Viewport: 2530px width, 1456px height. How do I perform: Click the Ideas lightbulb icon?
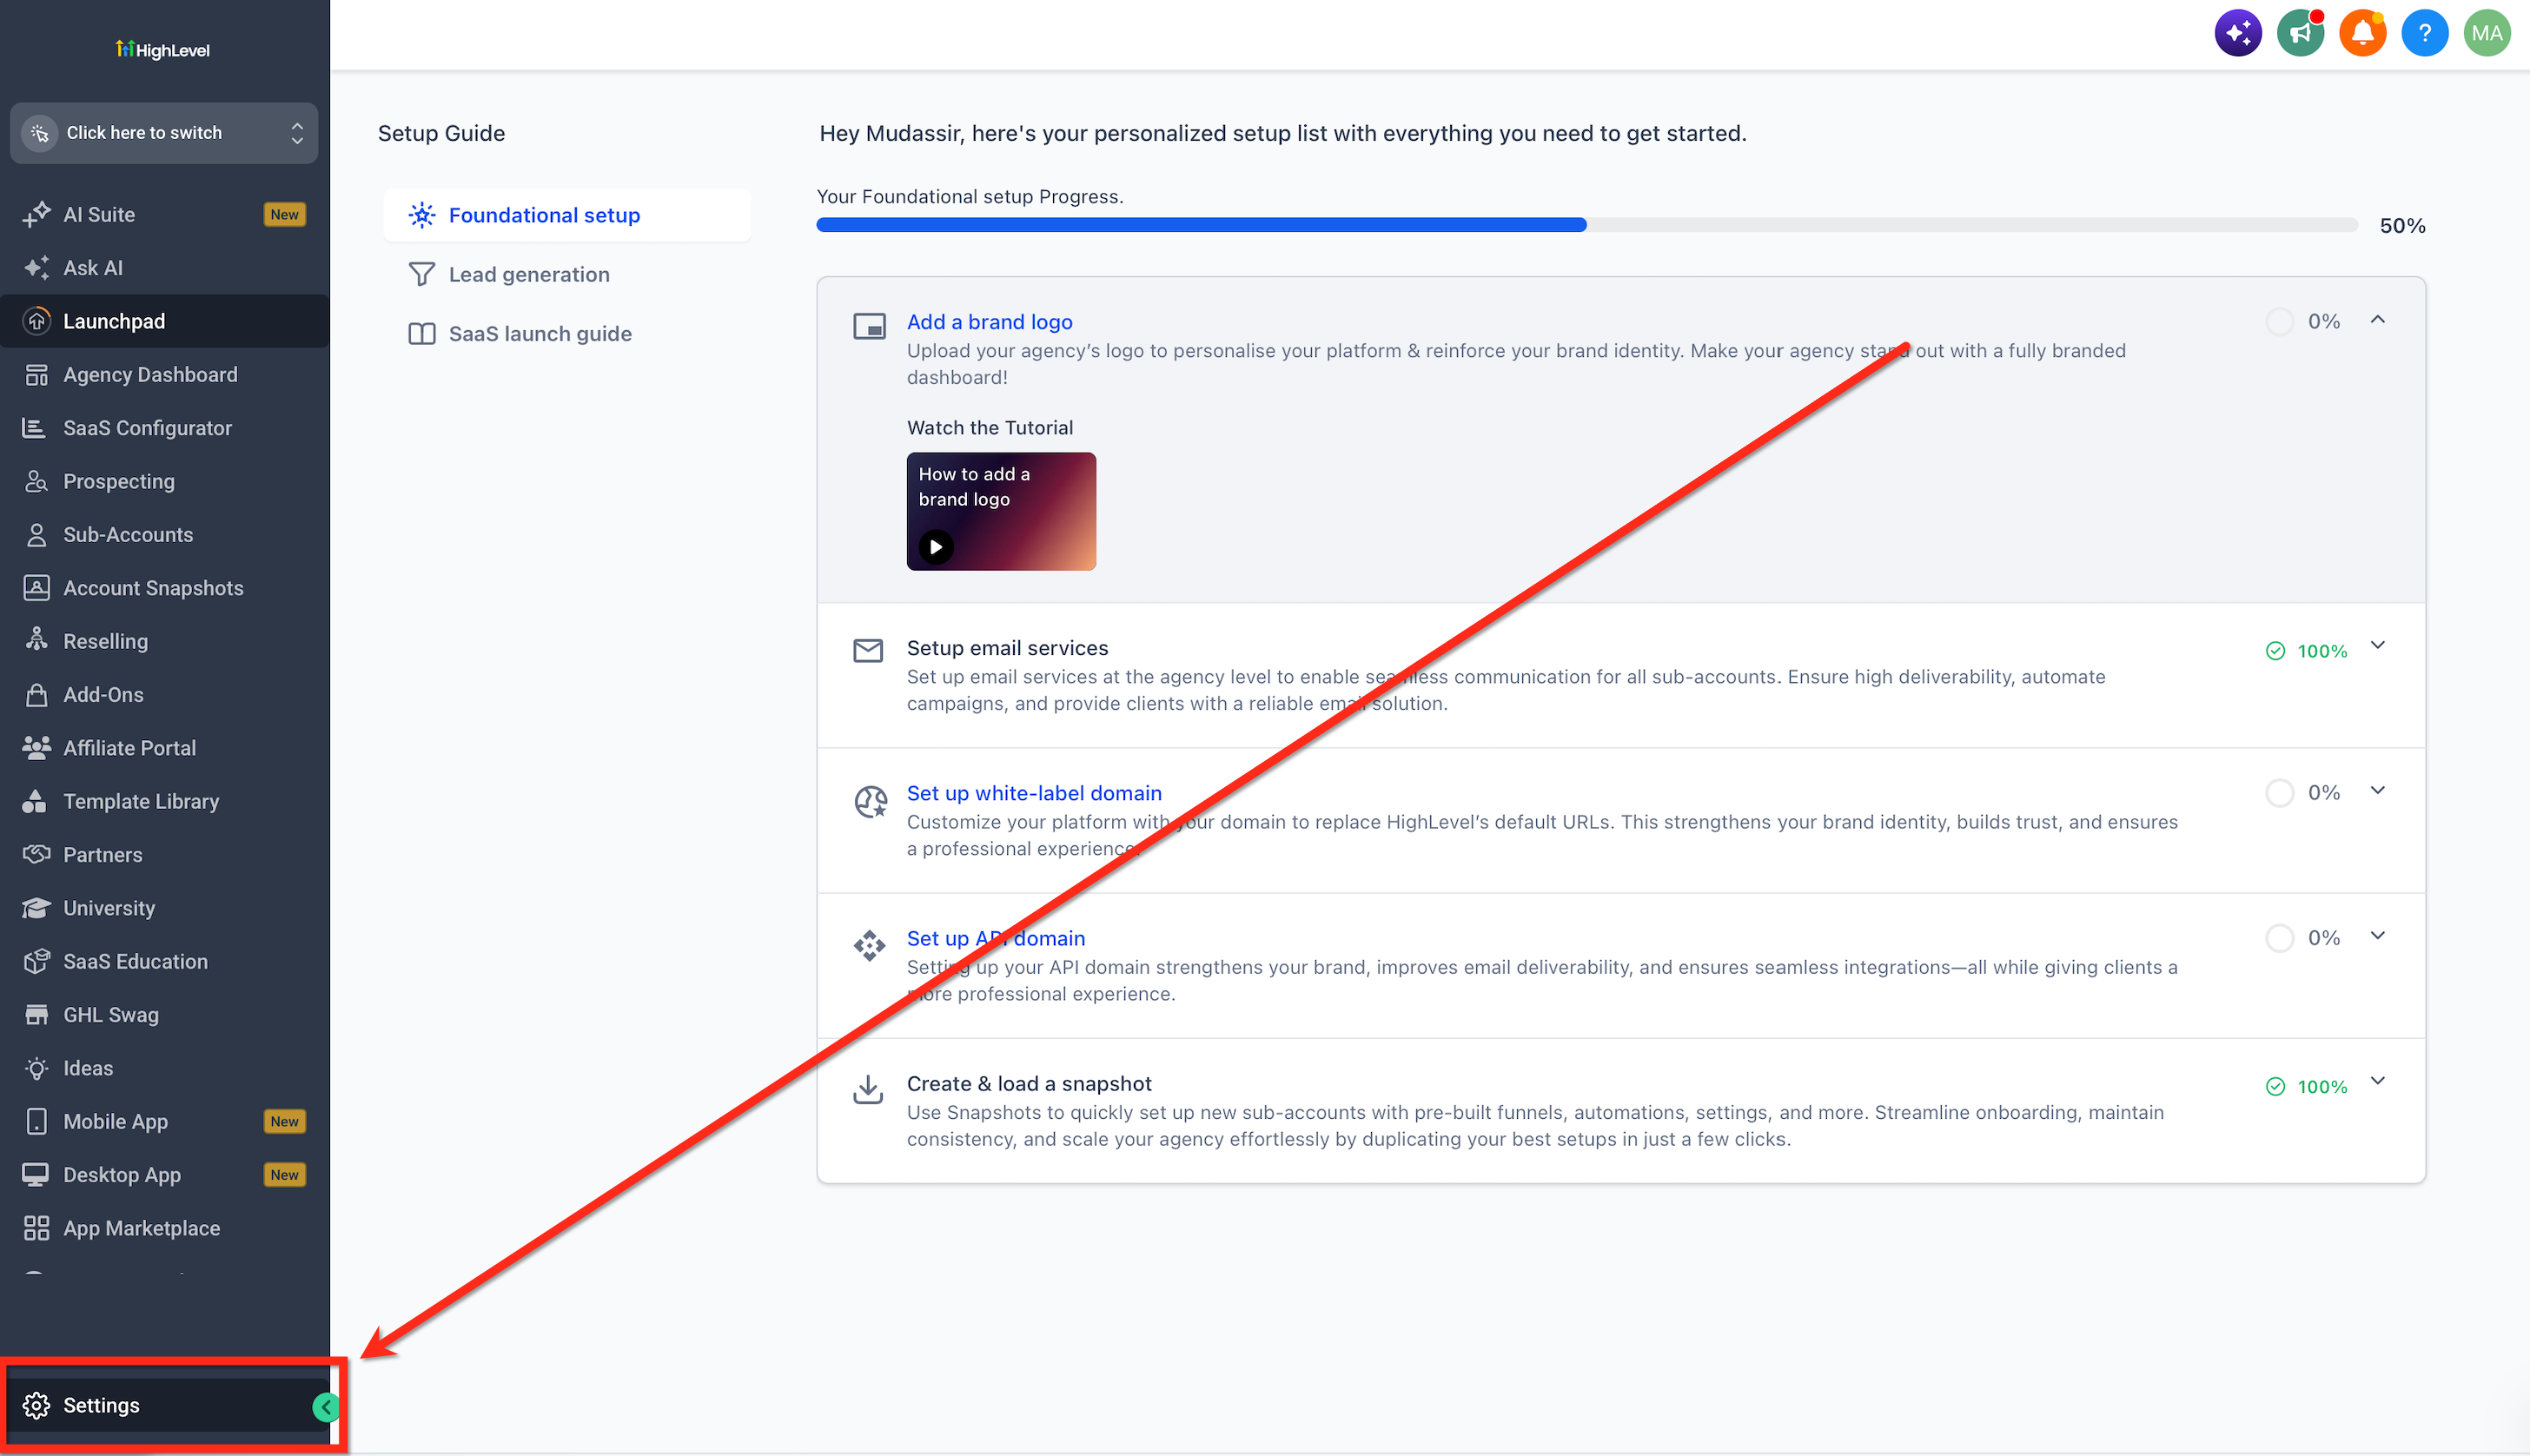tap(36, 1068)
